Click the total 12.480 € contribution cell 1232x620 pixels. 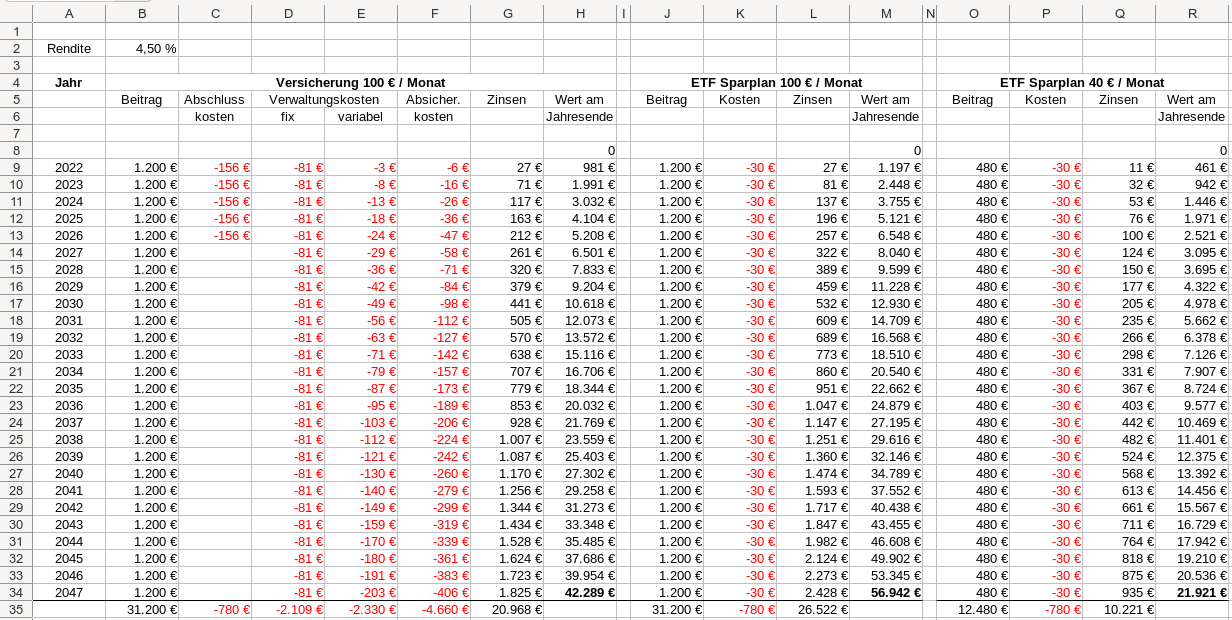click(973, 609)
